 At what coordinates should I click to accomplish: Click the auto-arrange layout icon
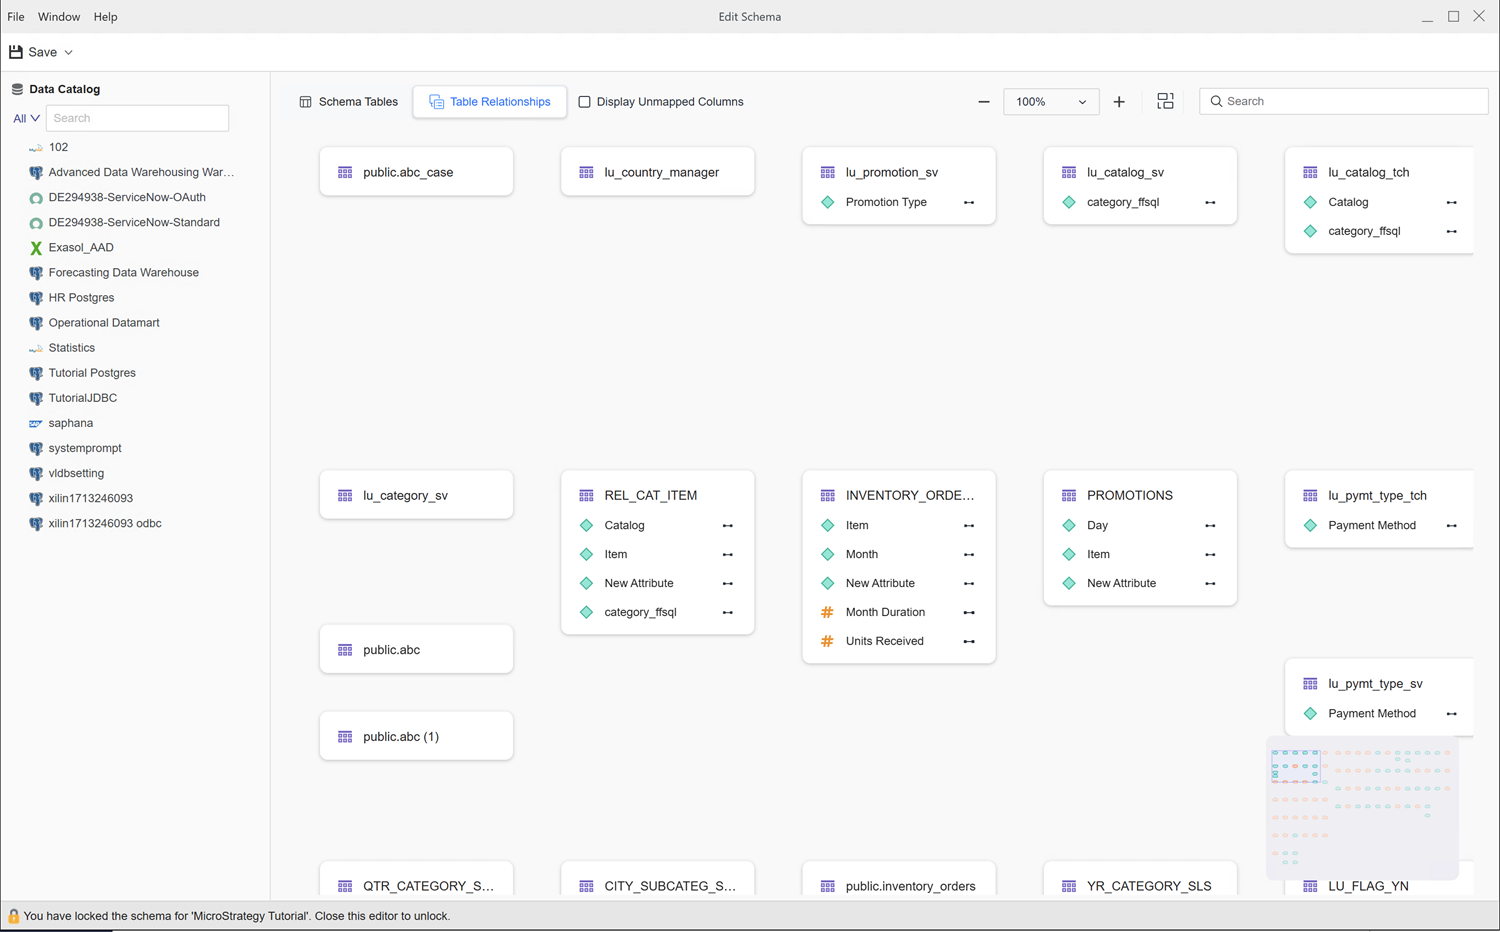click(x=1165, y=102)
